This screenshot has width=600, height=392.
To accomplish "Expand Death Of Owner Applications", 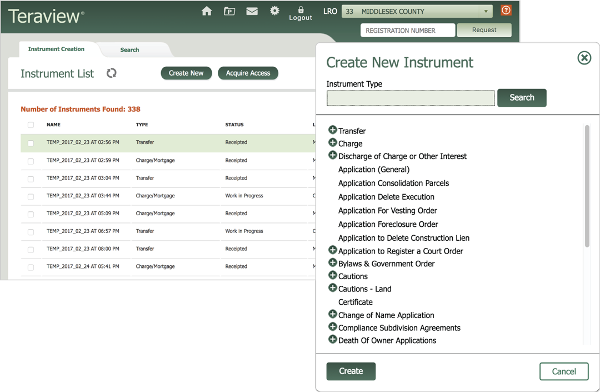I will 333,340.
